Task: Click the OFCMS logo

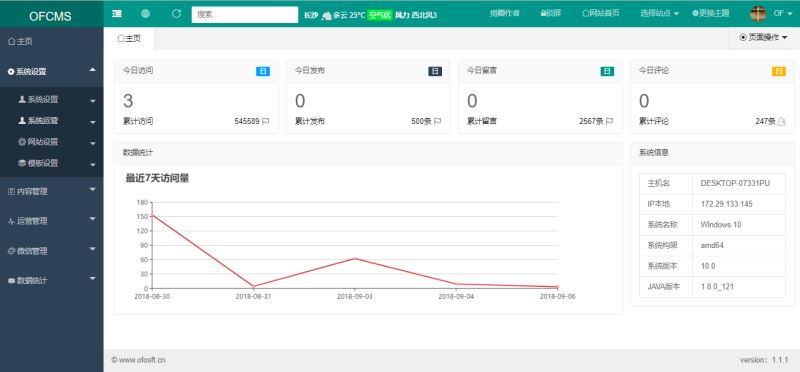Action: 51,16
